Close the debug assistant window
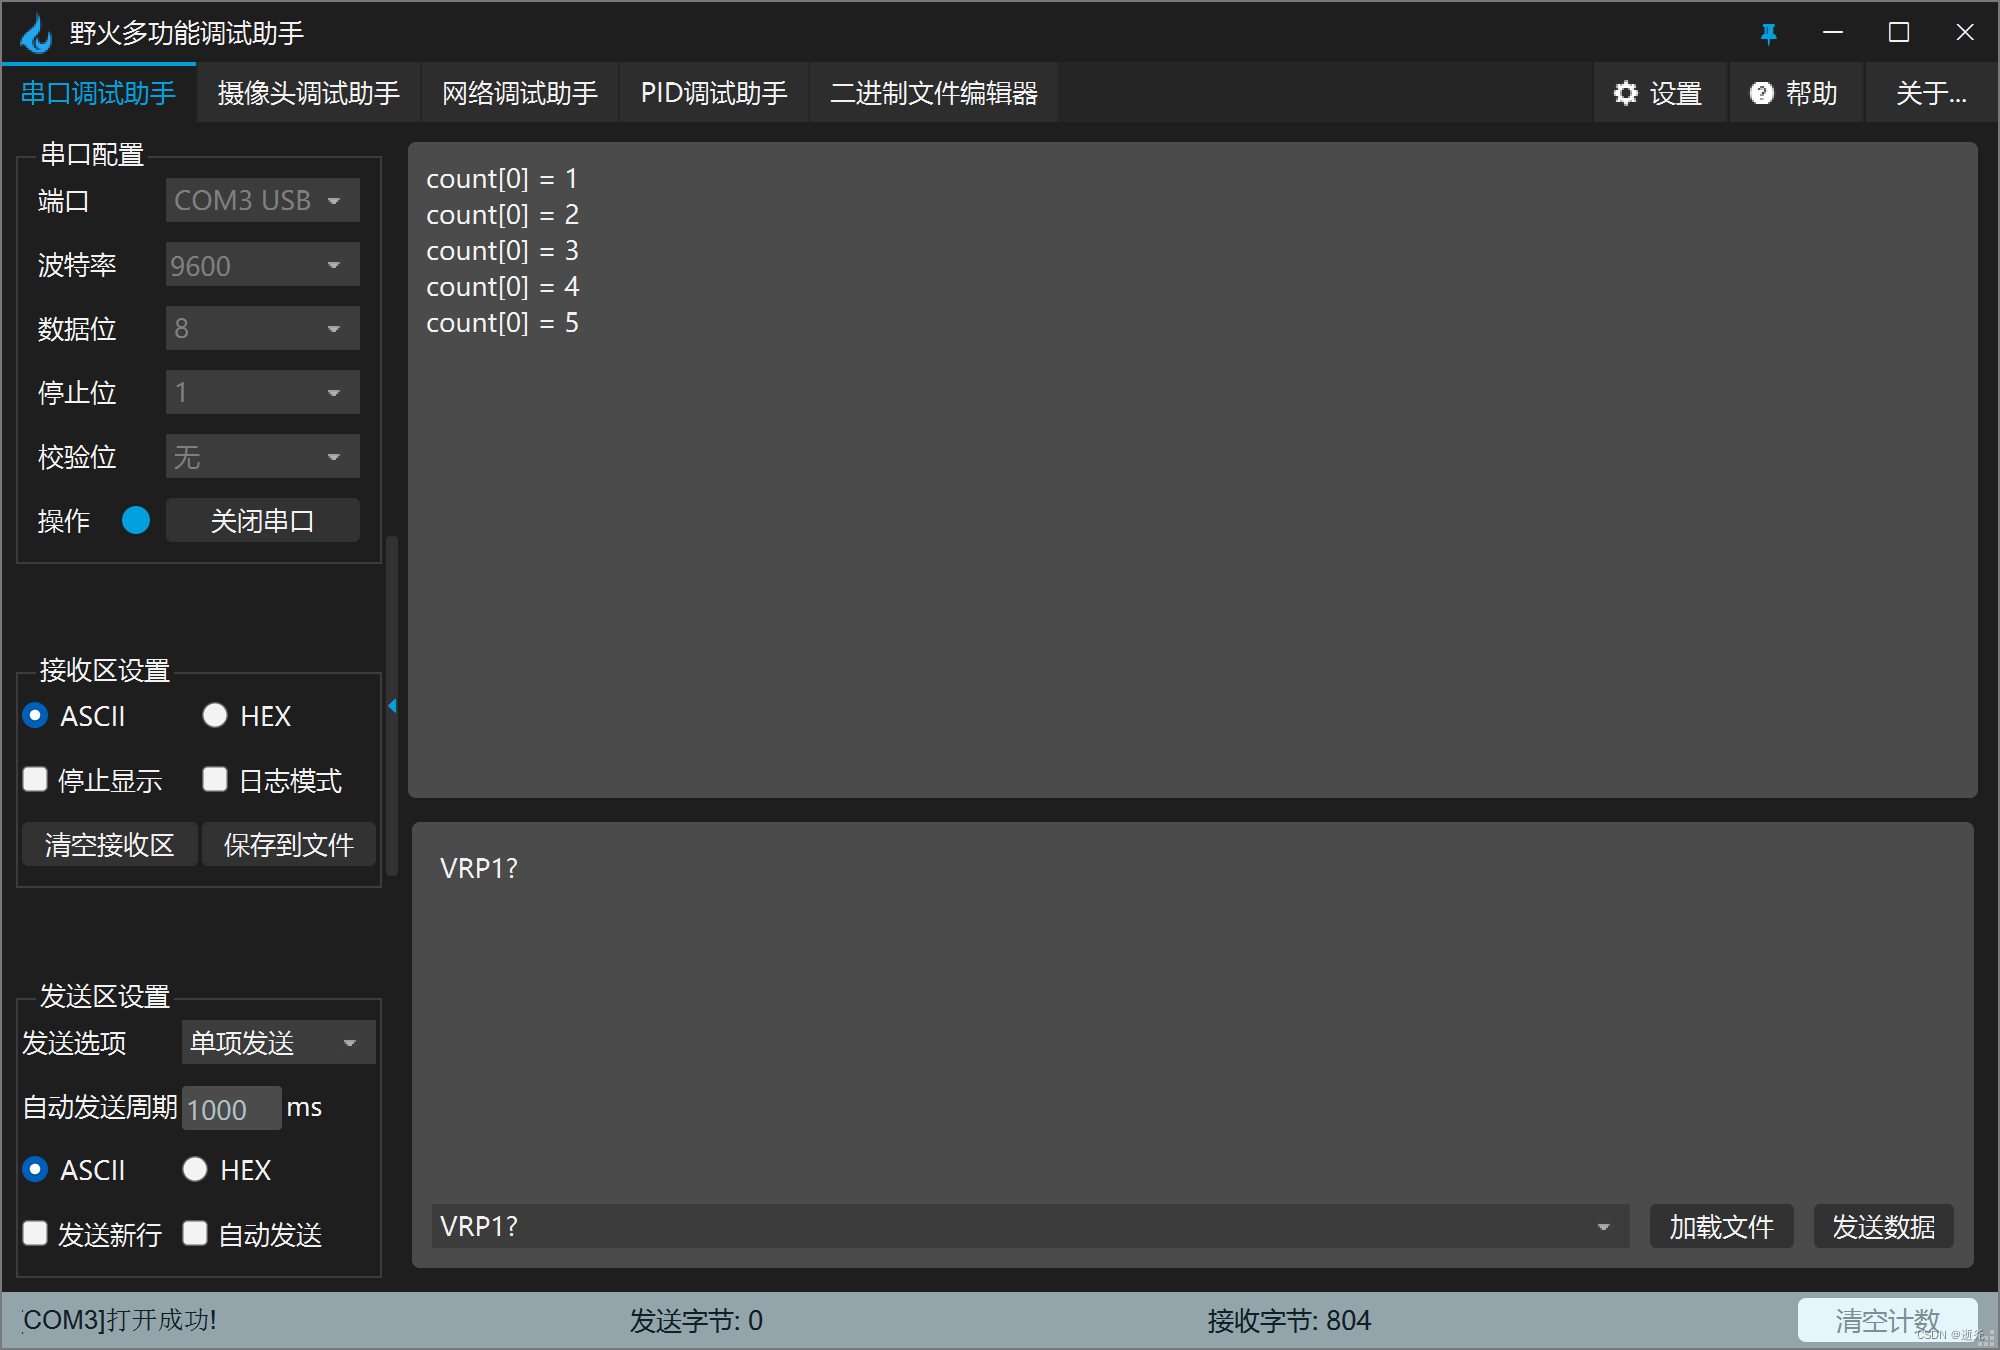2000x1350 pixels. (1964, 33)
